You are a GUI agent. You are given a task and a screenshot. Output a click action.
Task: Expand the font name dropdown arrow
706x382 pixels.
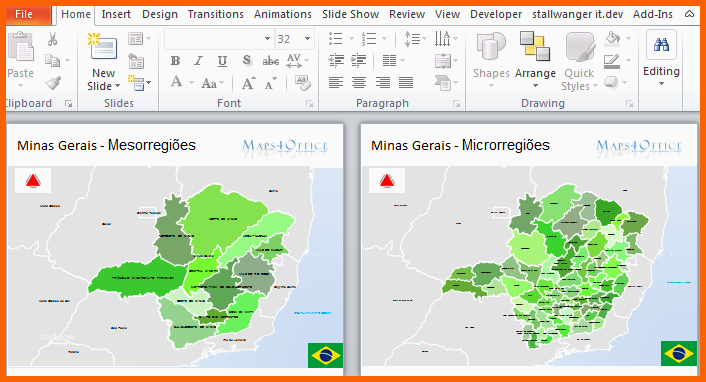[267, 39]
